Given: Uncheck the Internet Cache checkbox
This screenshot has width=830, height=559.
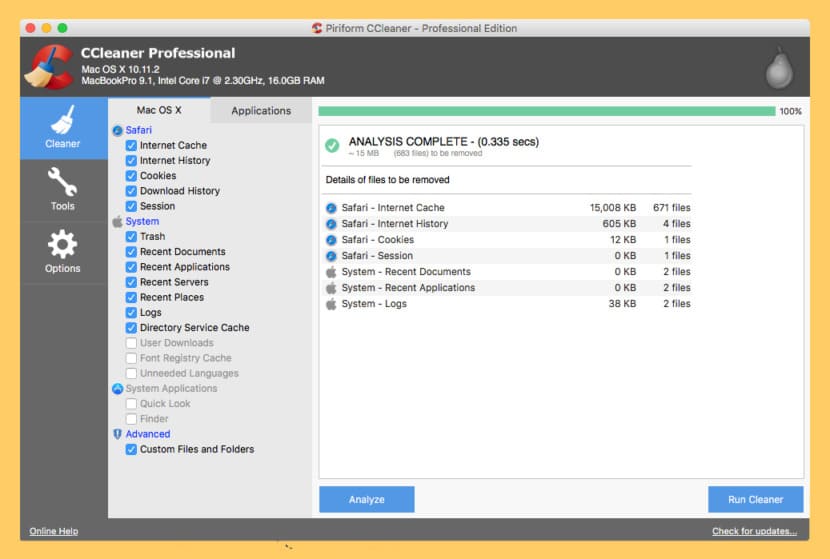Looking at the screenshot, I should [x=131, y=146].
